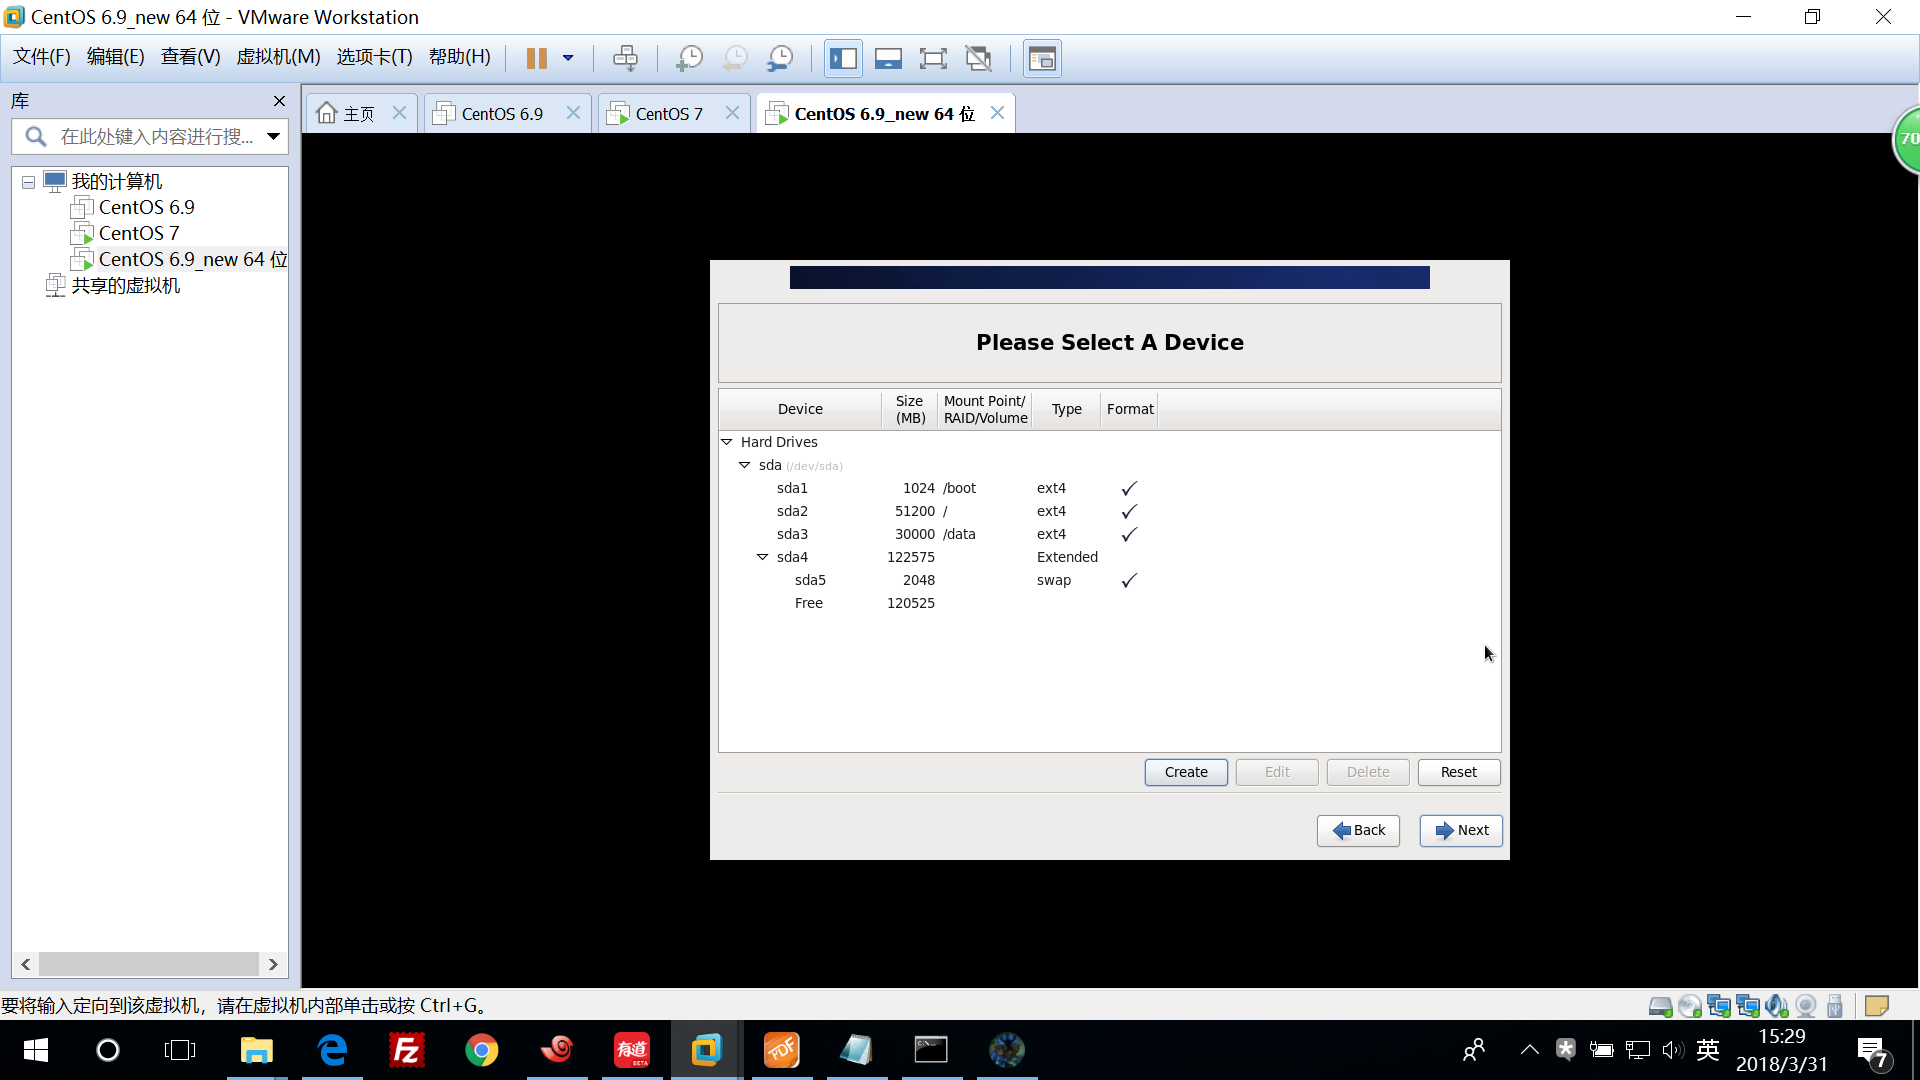The width and height of the screenshot is (1920, 1080).
Task: Click the Reset button
Action: [x=1459, y=772]
